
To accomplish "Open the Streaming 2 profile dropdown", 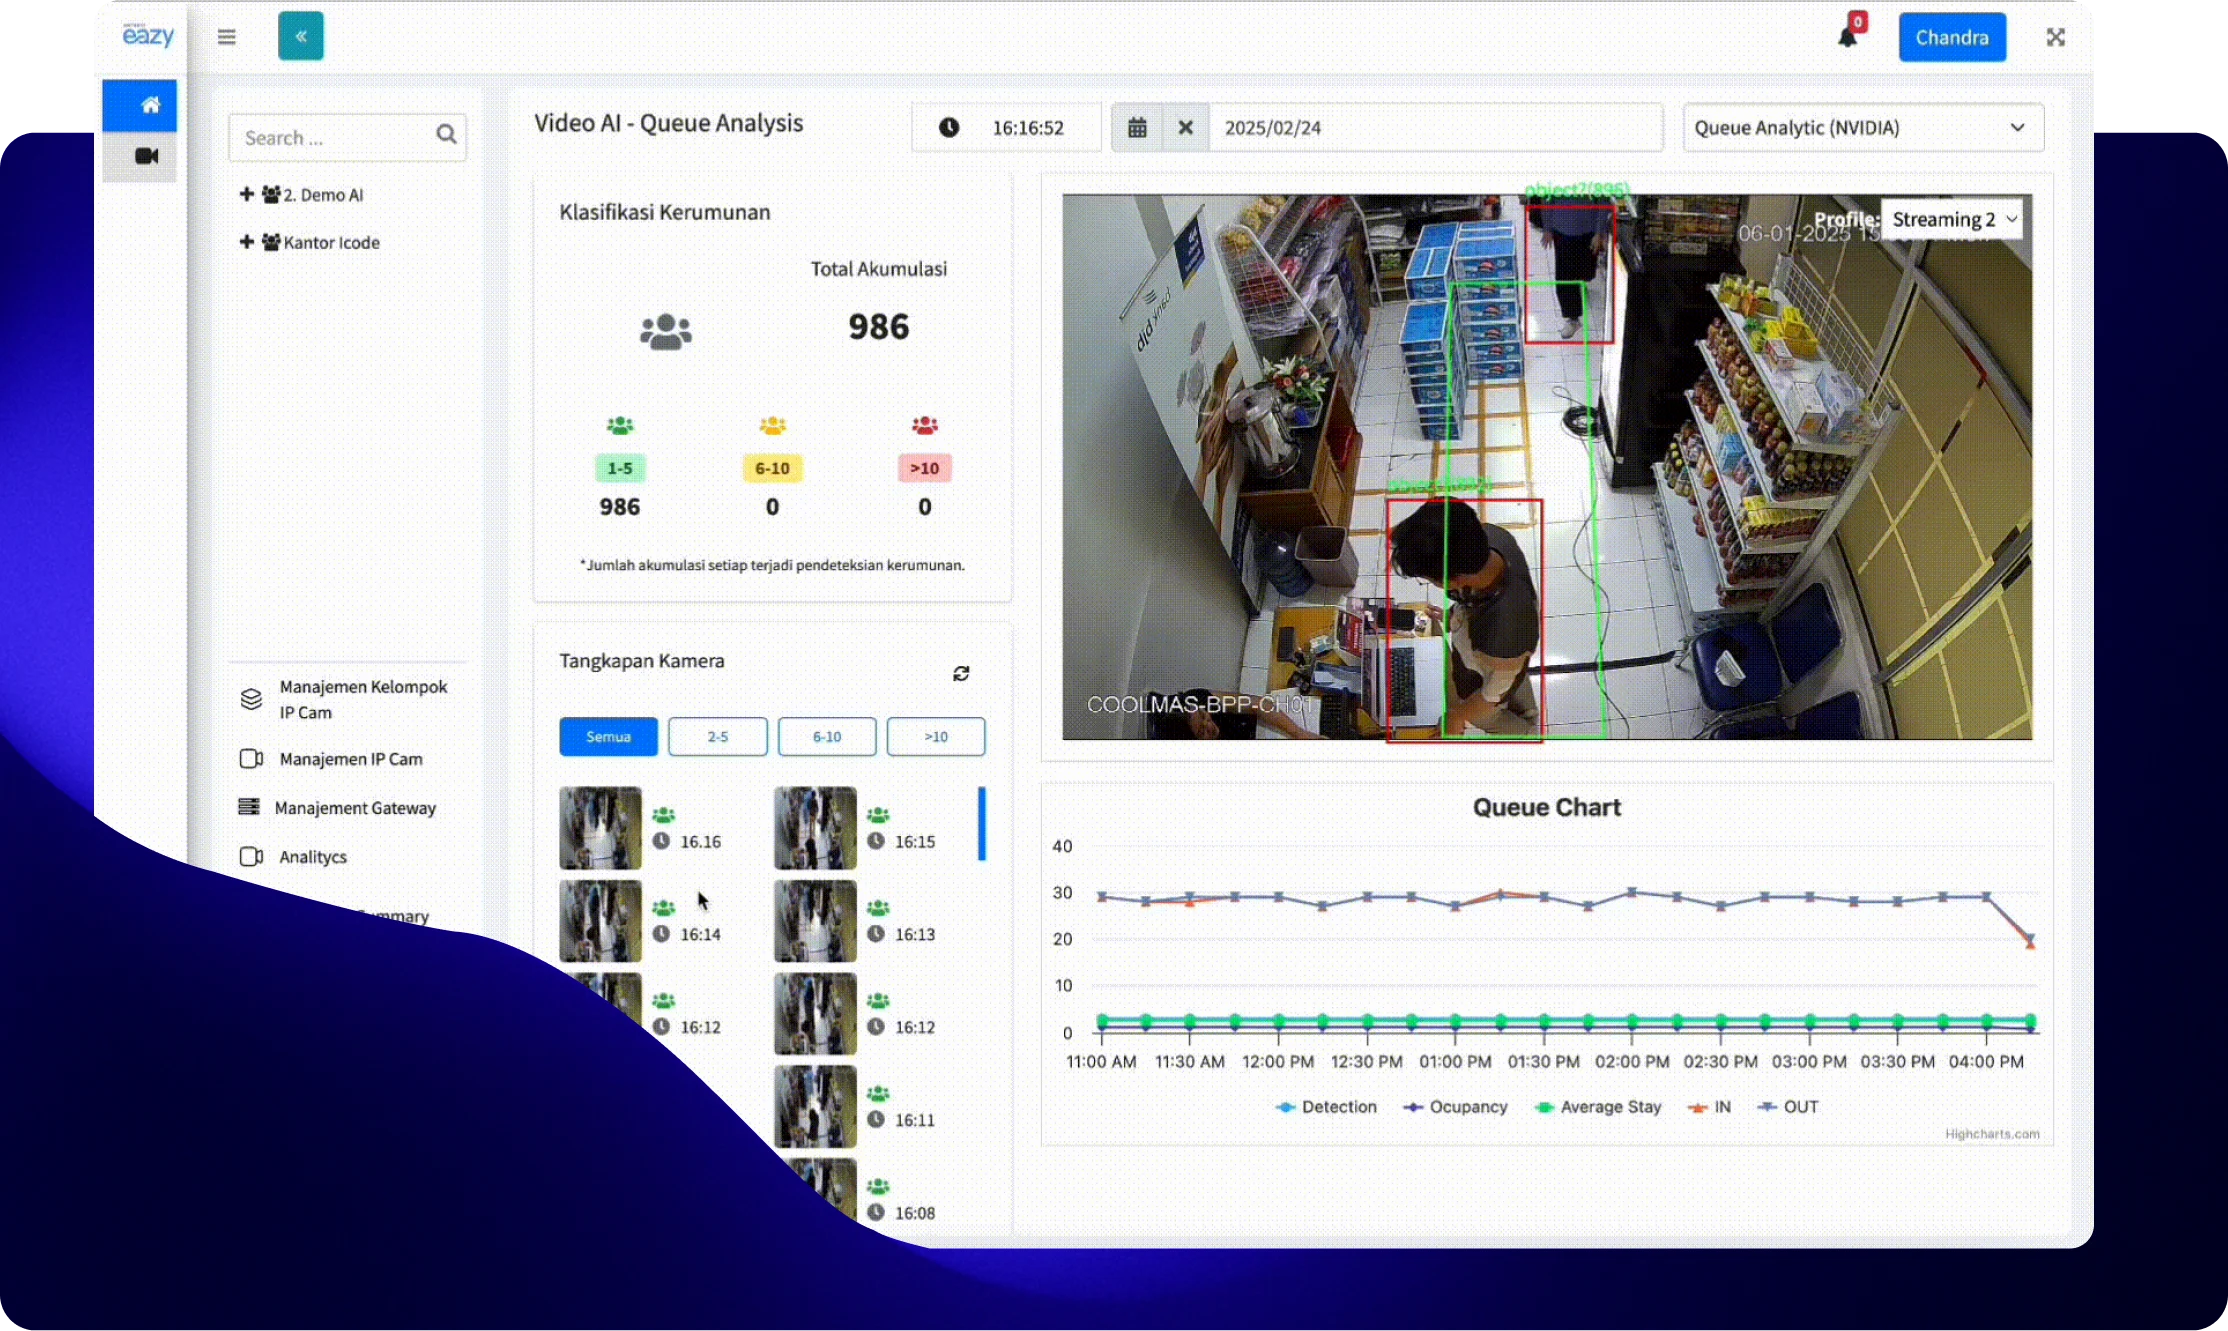I will [x=1951, y=220].
